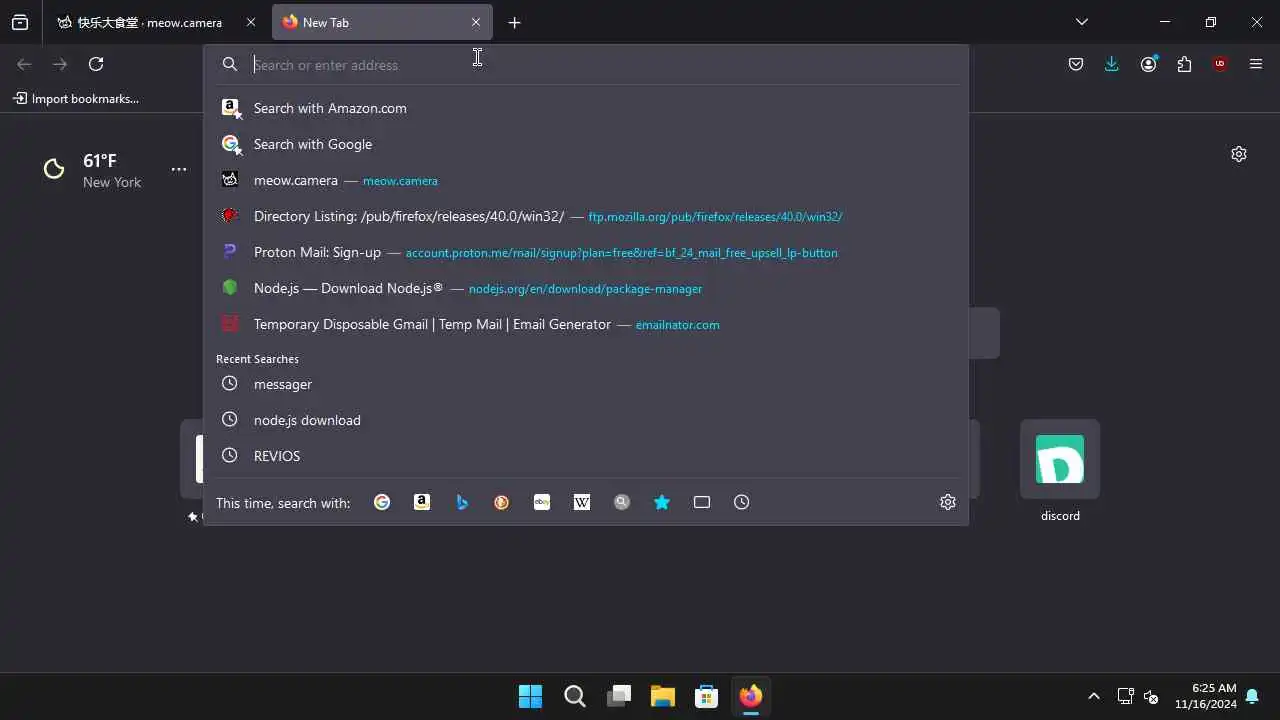The width and height of the screenshot is (1280, 720).
Task: Click the Firefox View icon
Action: click(x=20, y=22)
